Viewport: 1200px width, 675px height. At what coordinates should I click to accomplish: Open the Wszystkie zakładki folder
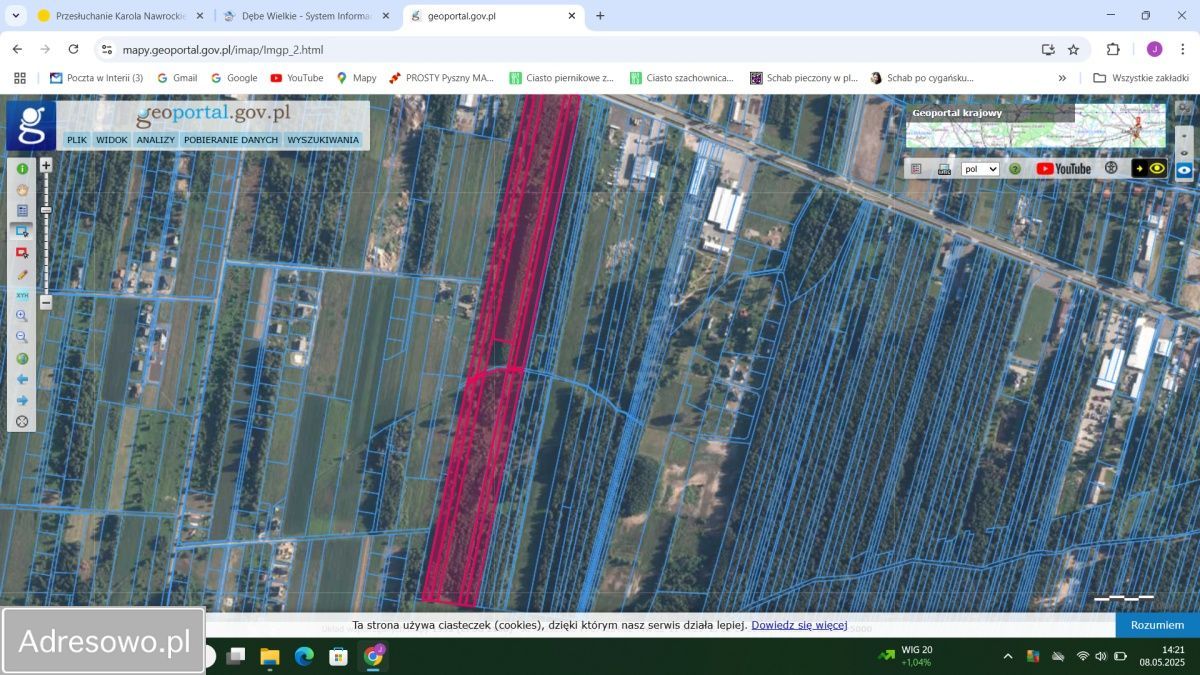coord(1141,77)
